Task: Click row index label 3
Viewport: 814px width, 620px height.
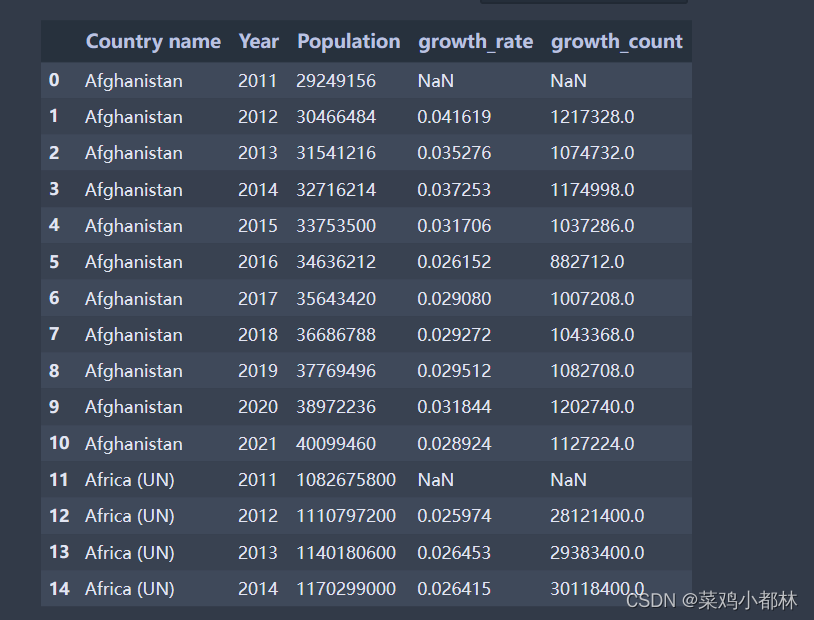Action: coord(54,189)
